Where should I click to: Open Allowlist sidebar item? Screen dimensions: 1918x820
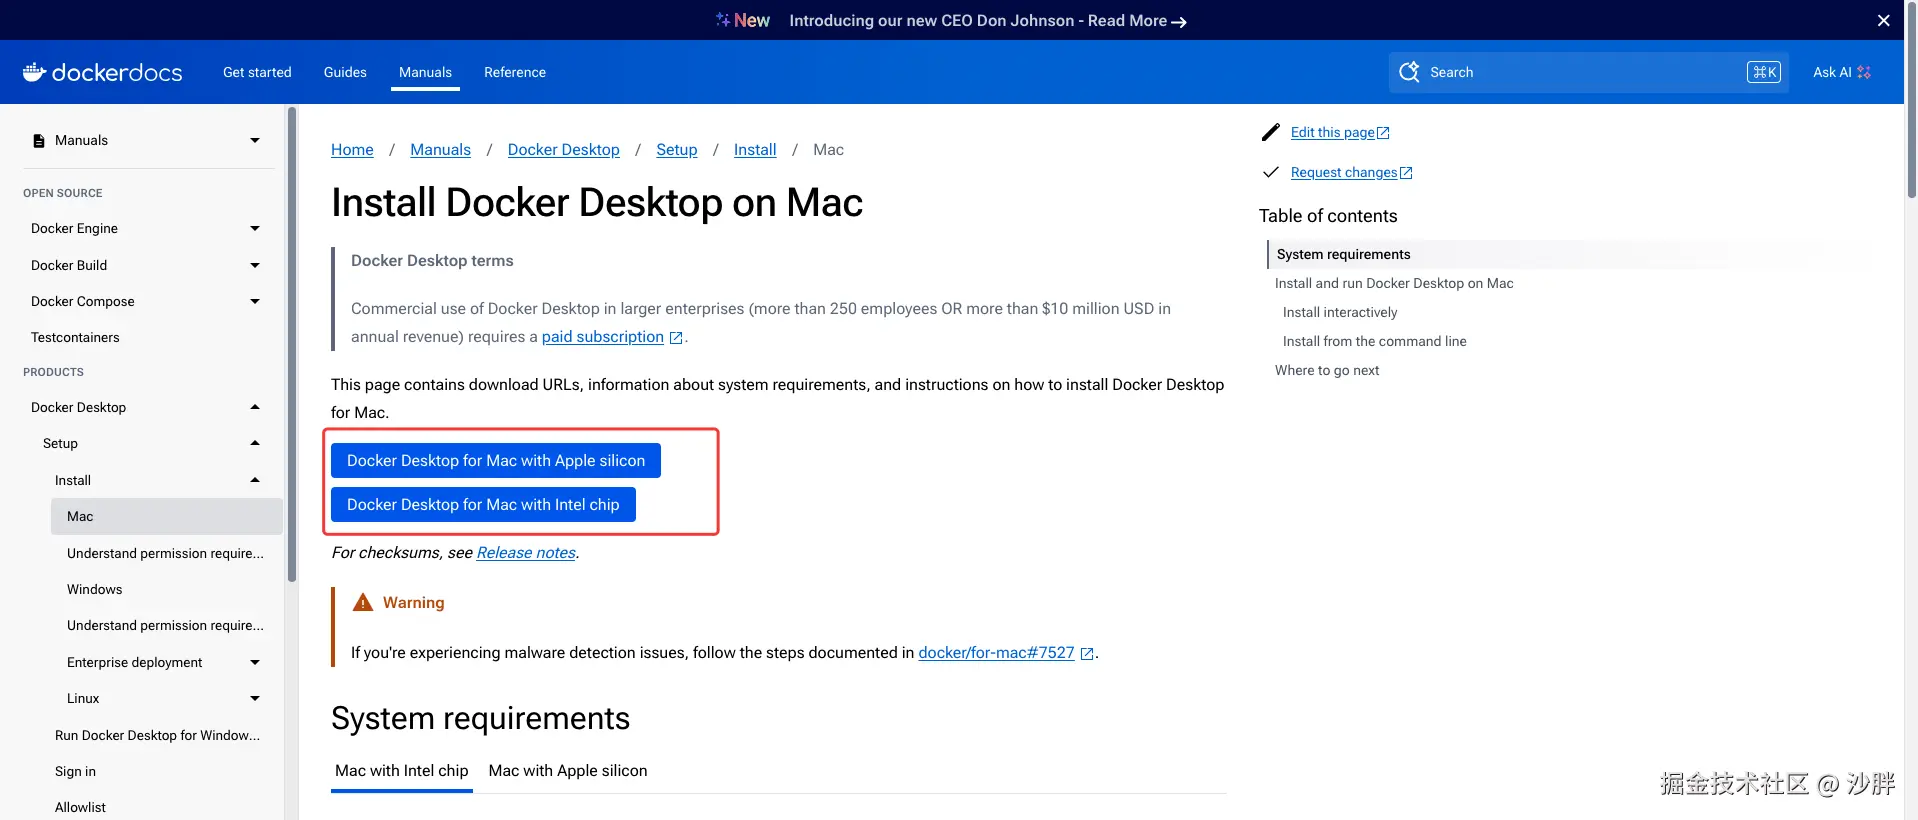(x=80, y=807)
